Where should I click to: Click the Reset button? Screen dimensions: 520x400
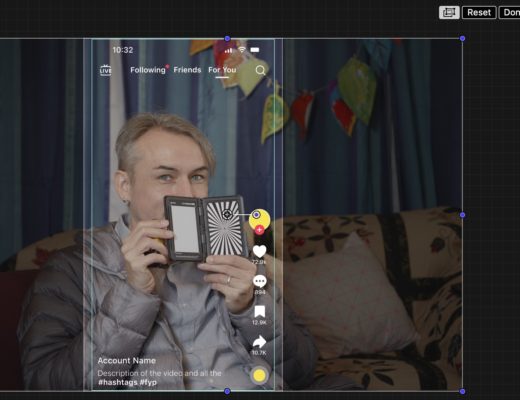[x=479, y=13]
